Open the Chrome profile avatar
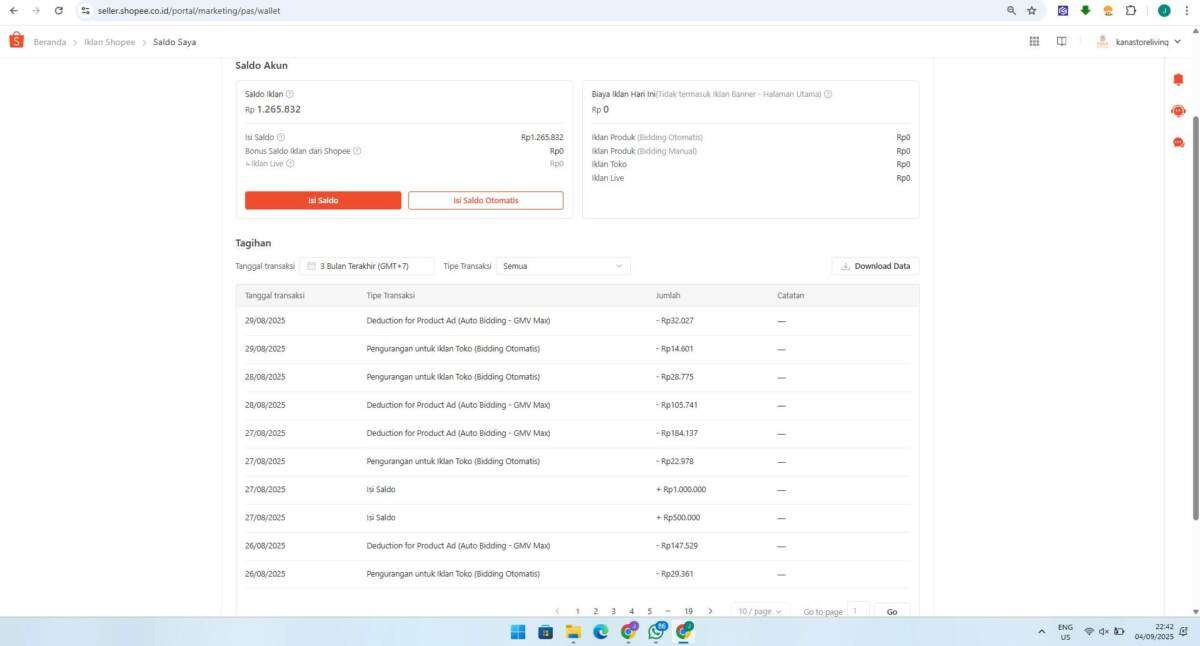1200x646 pixels. coord(1164,10)
